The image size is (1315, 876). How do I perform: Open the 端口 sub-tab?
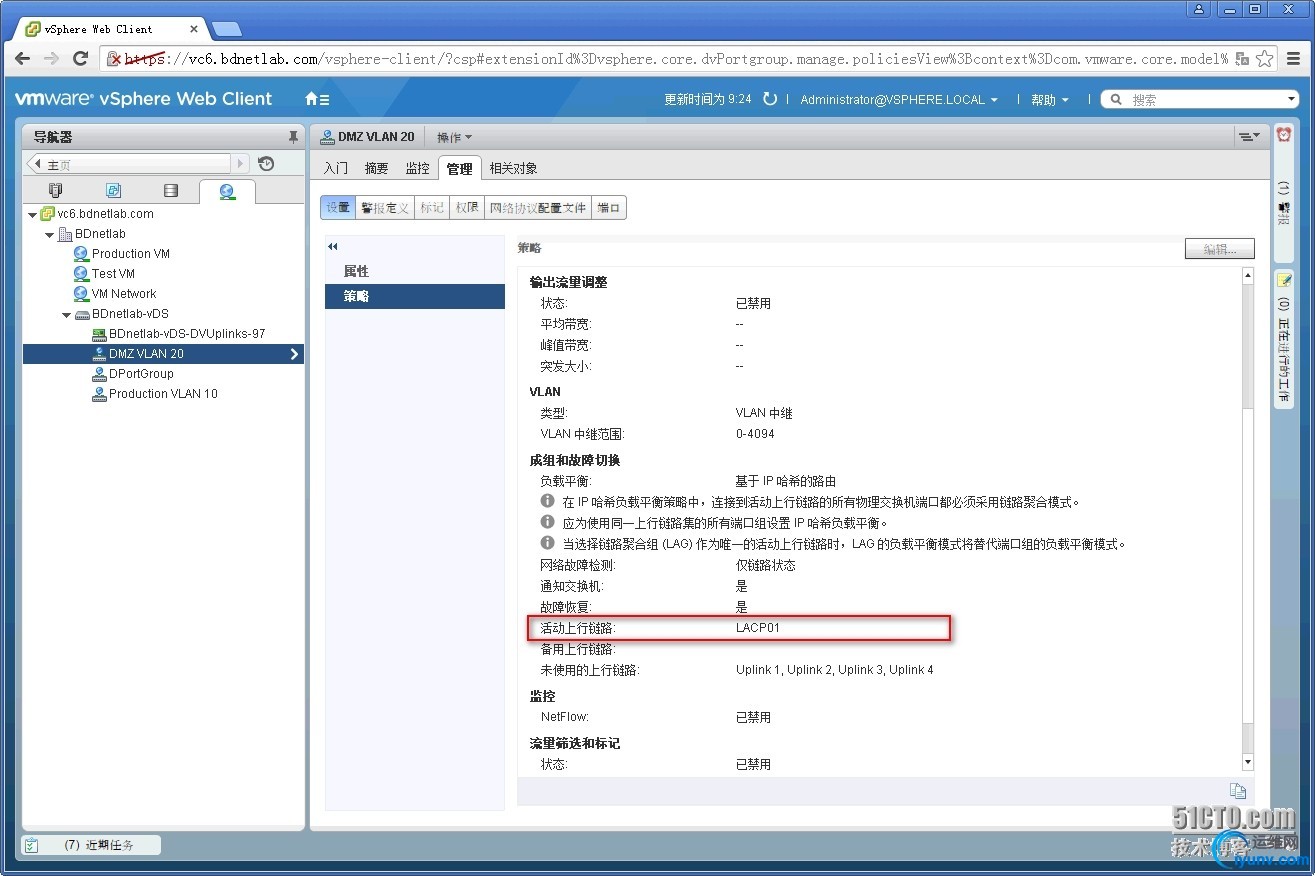click(608, 207)
